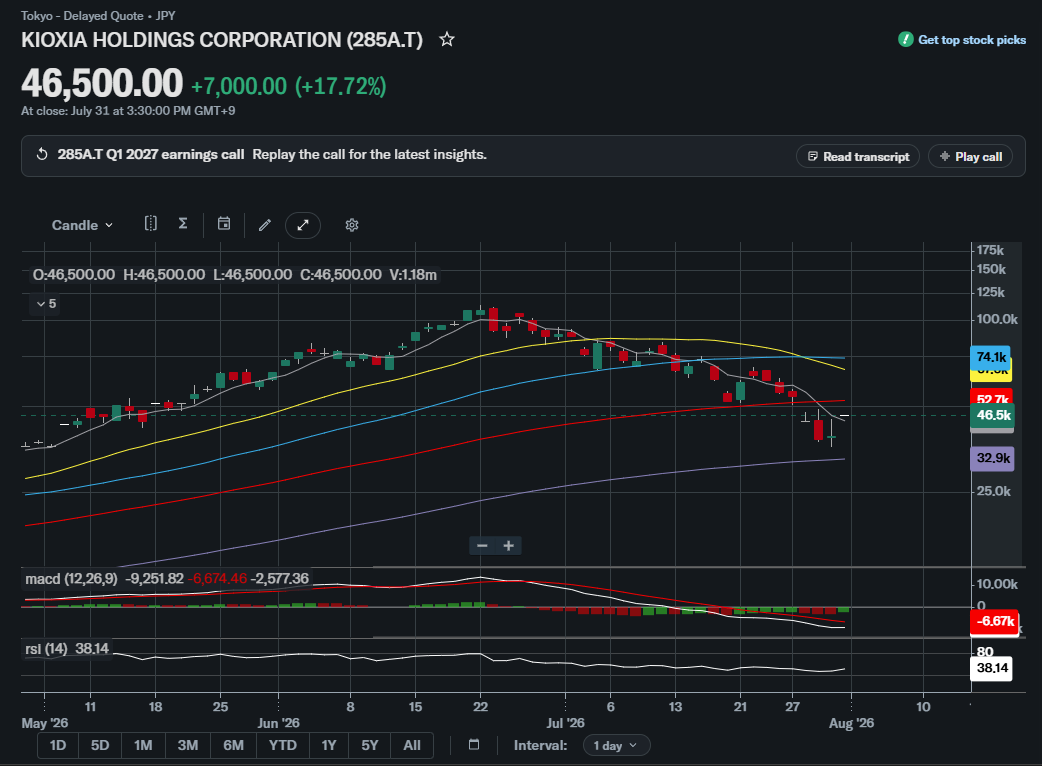Viewport: 1042px width, 766px height.
Task: Open the Interval 1 day dropdown
Action: coord(616,745)
